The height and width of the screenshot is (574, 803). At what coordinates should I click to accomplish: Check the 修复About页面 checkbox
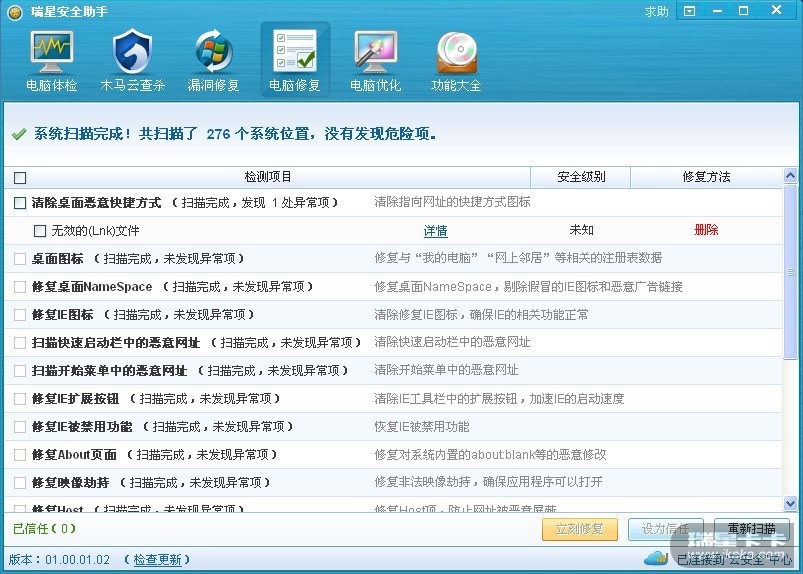[20, 455]
